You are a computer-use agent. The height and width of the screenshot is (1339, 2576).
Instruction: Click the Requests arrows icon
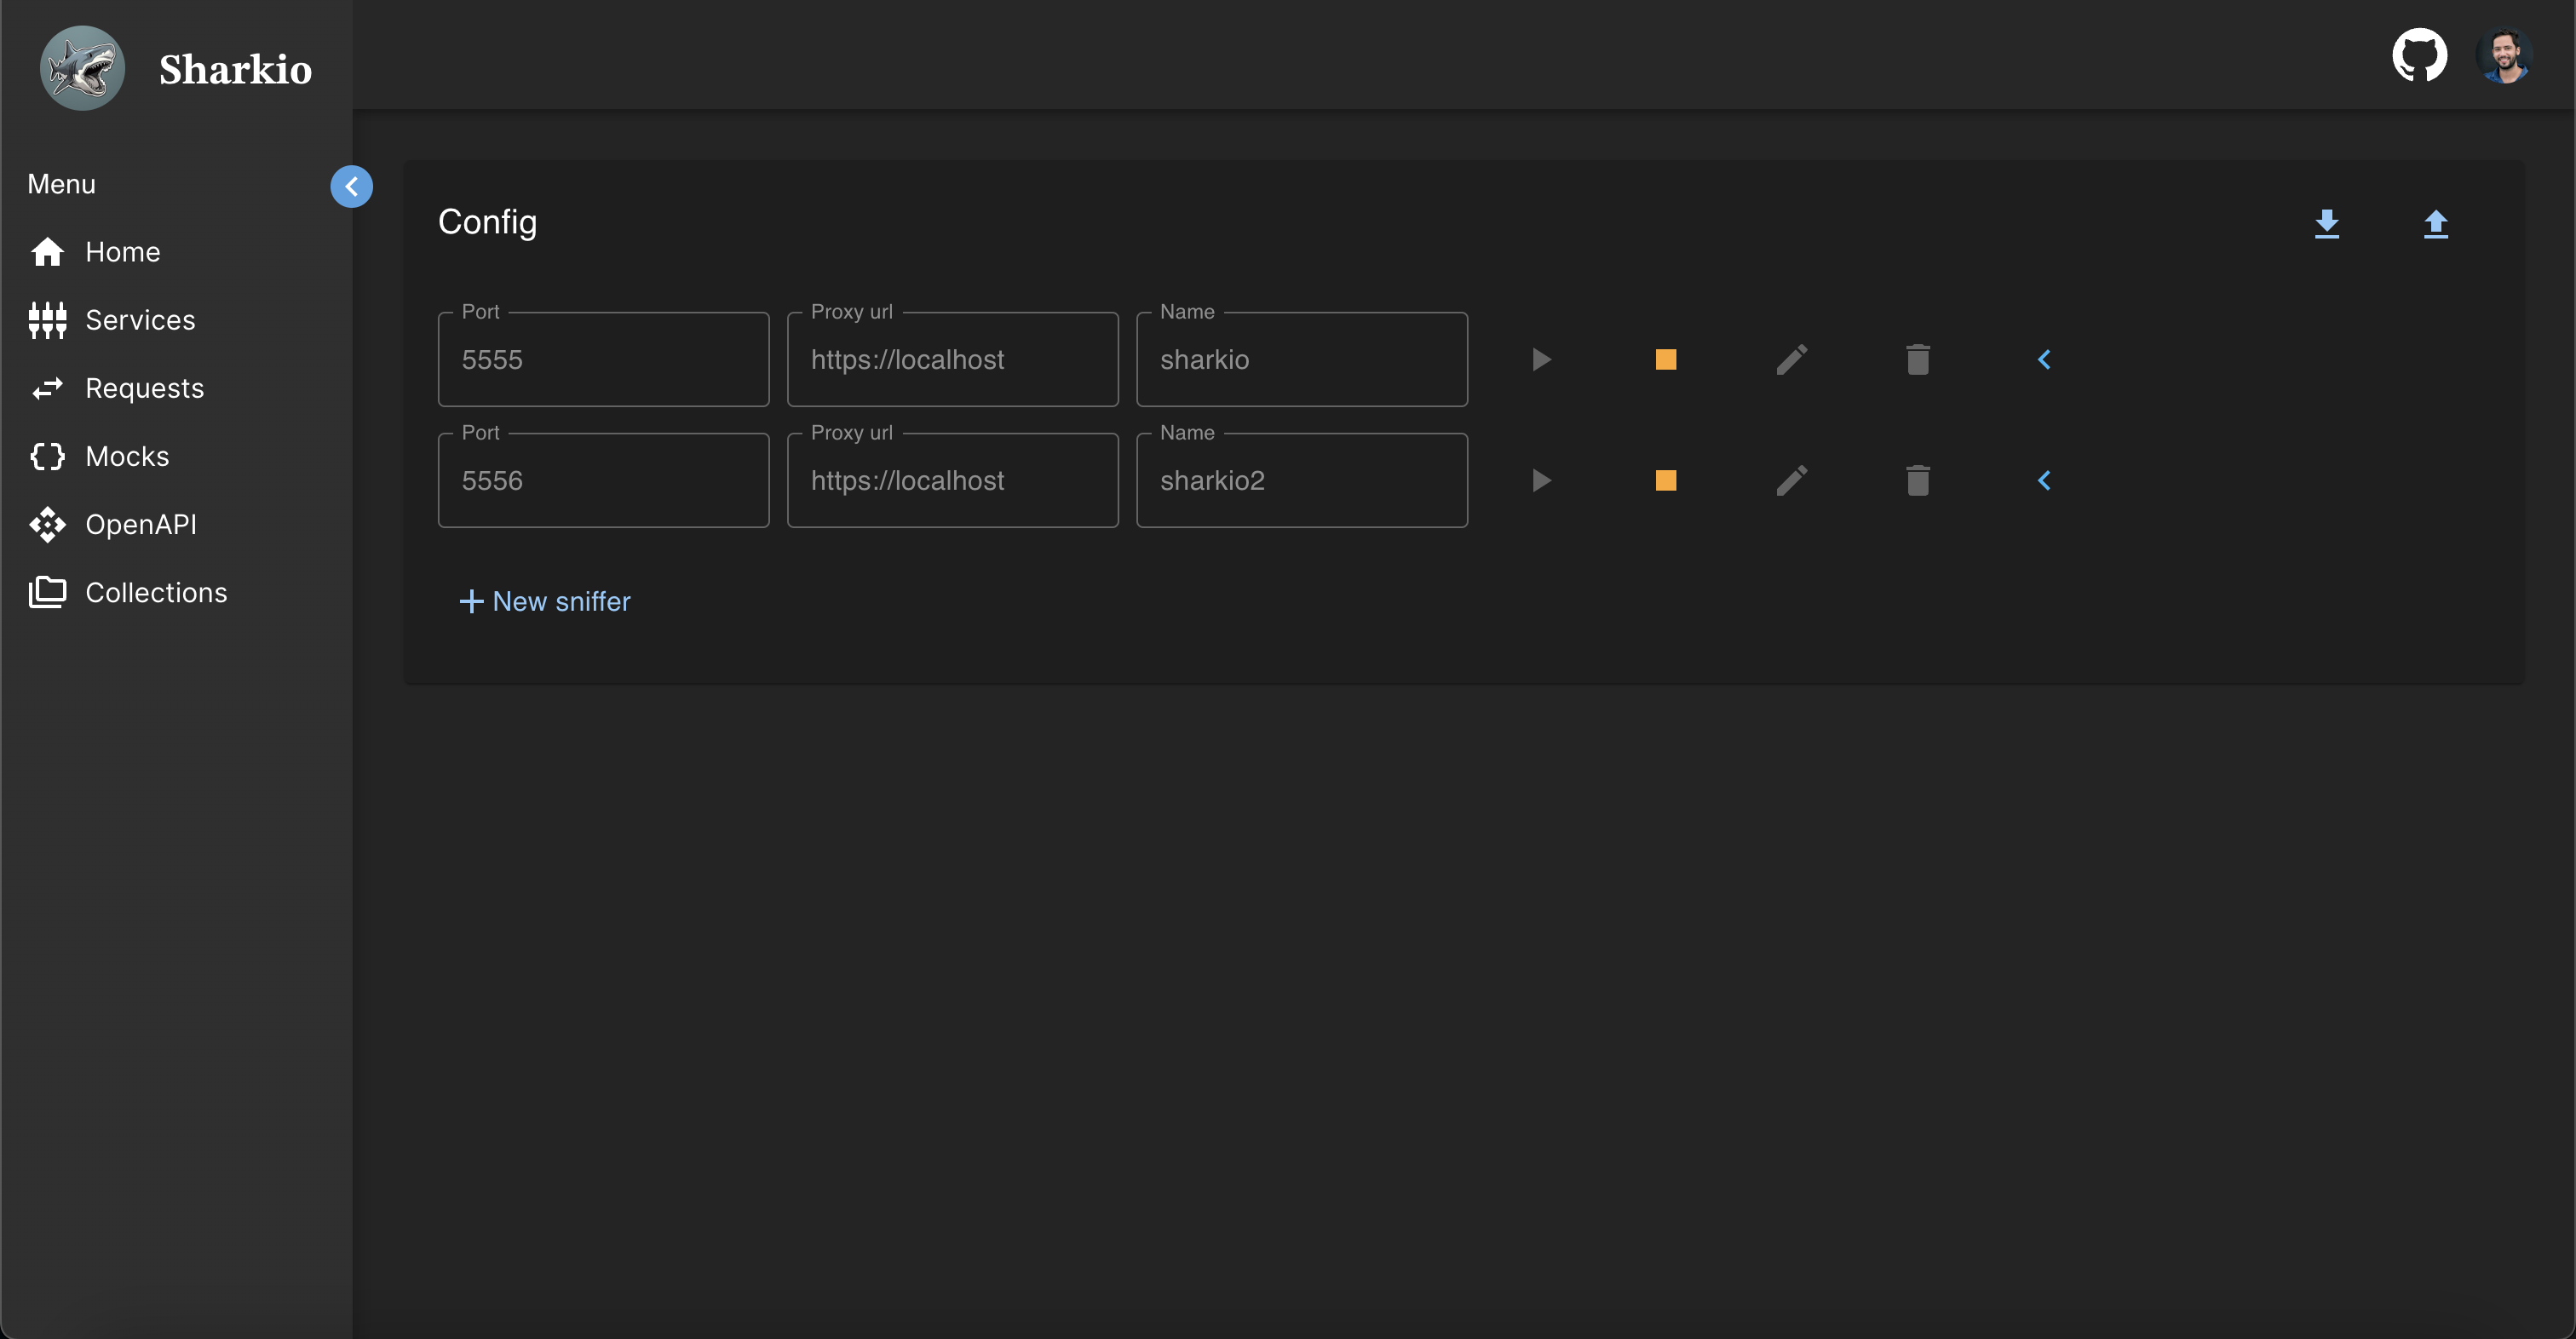[48, 388]
